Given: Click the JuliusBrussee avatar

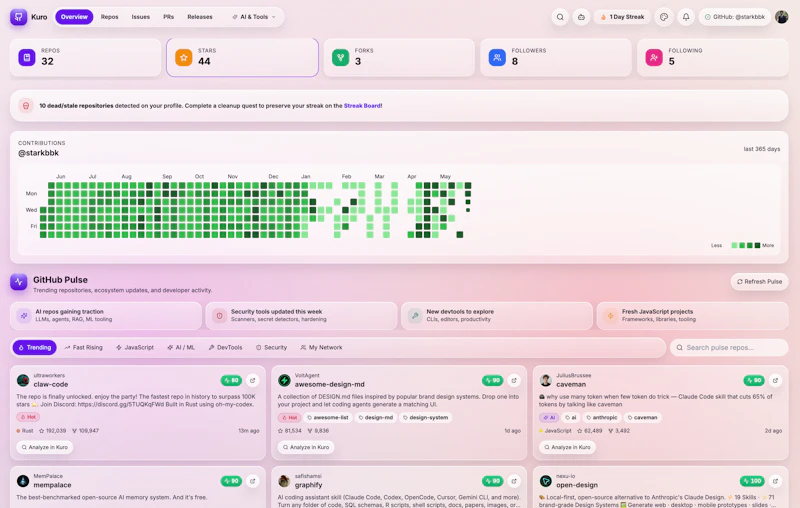Looking at the screenshot, I should pyautogui.click(x=546, y=380).
